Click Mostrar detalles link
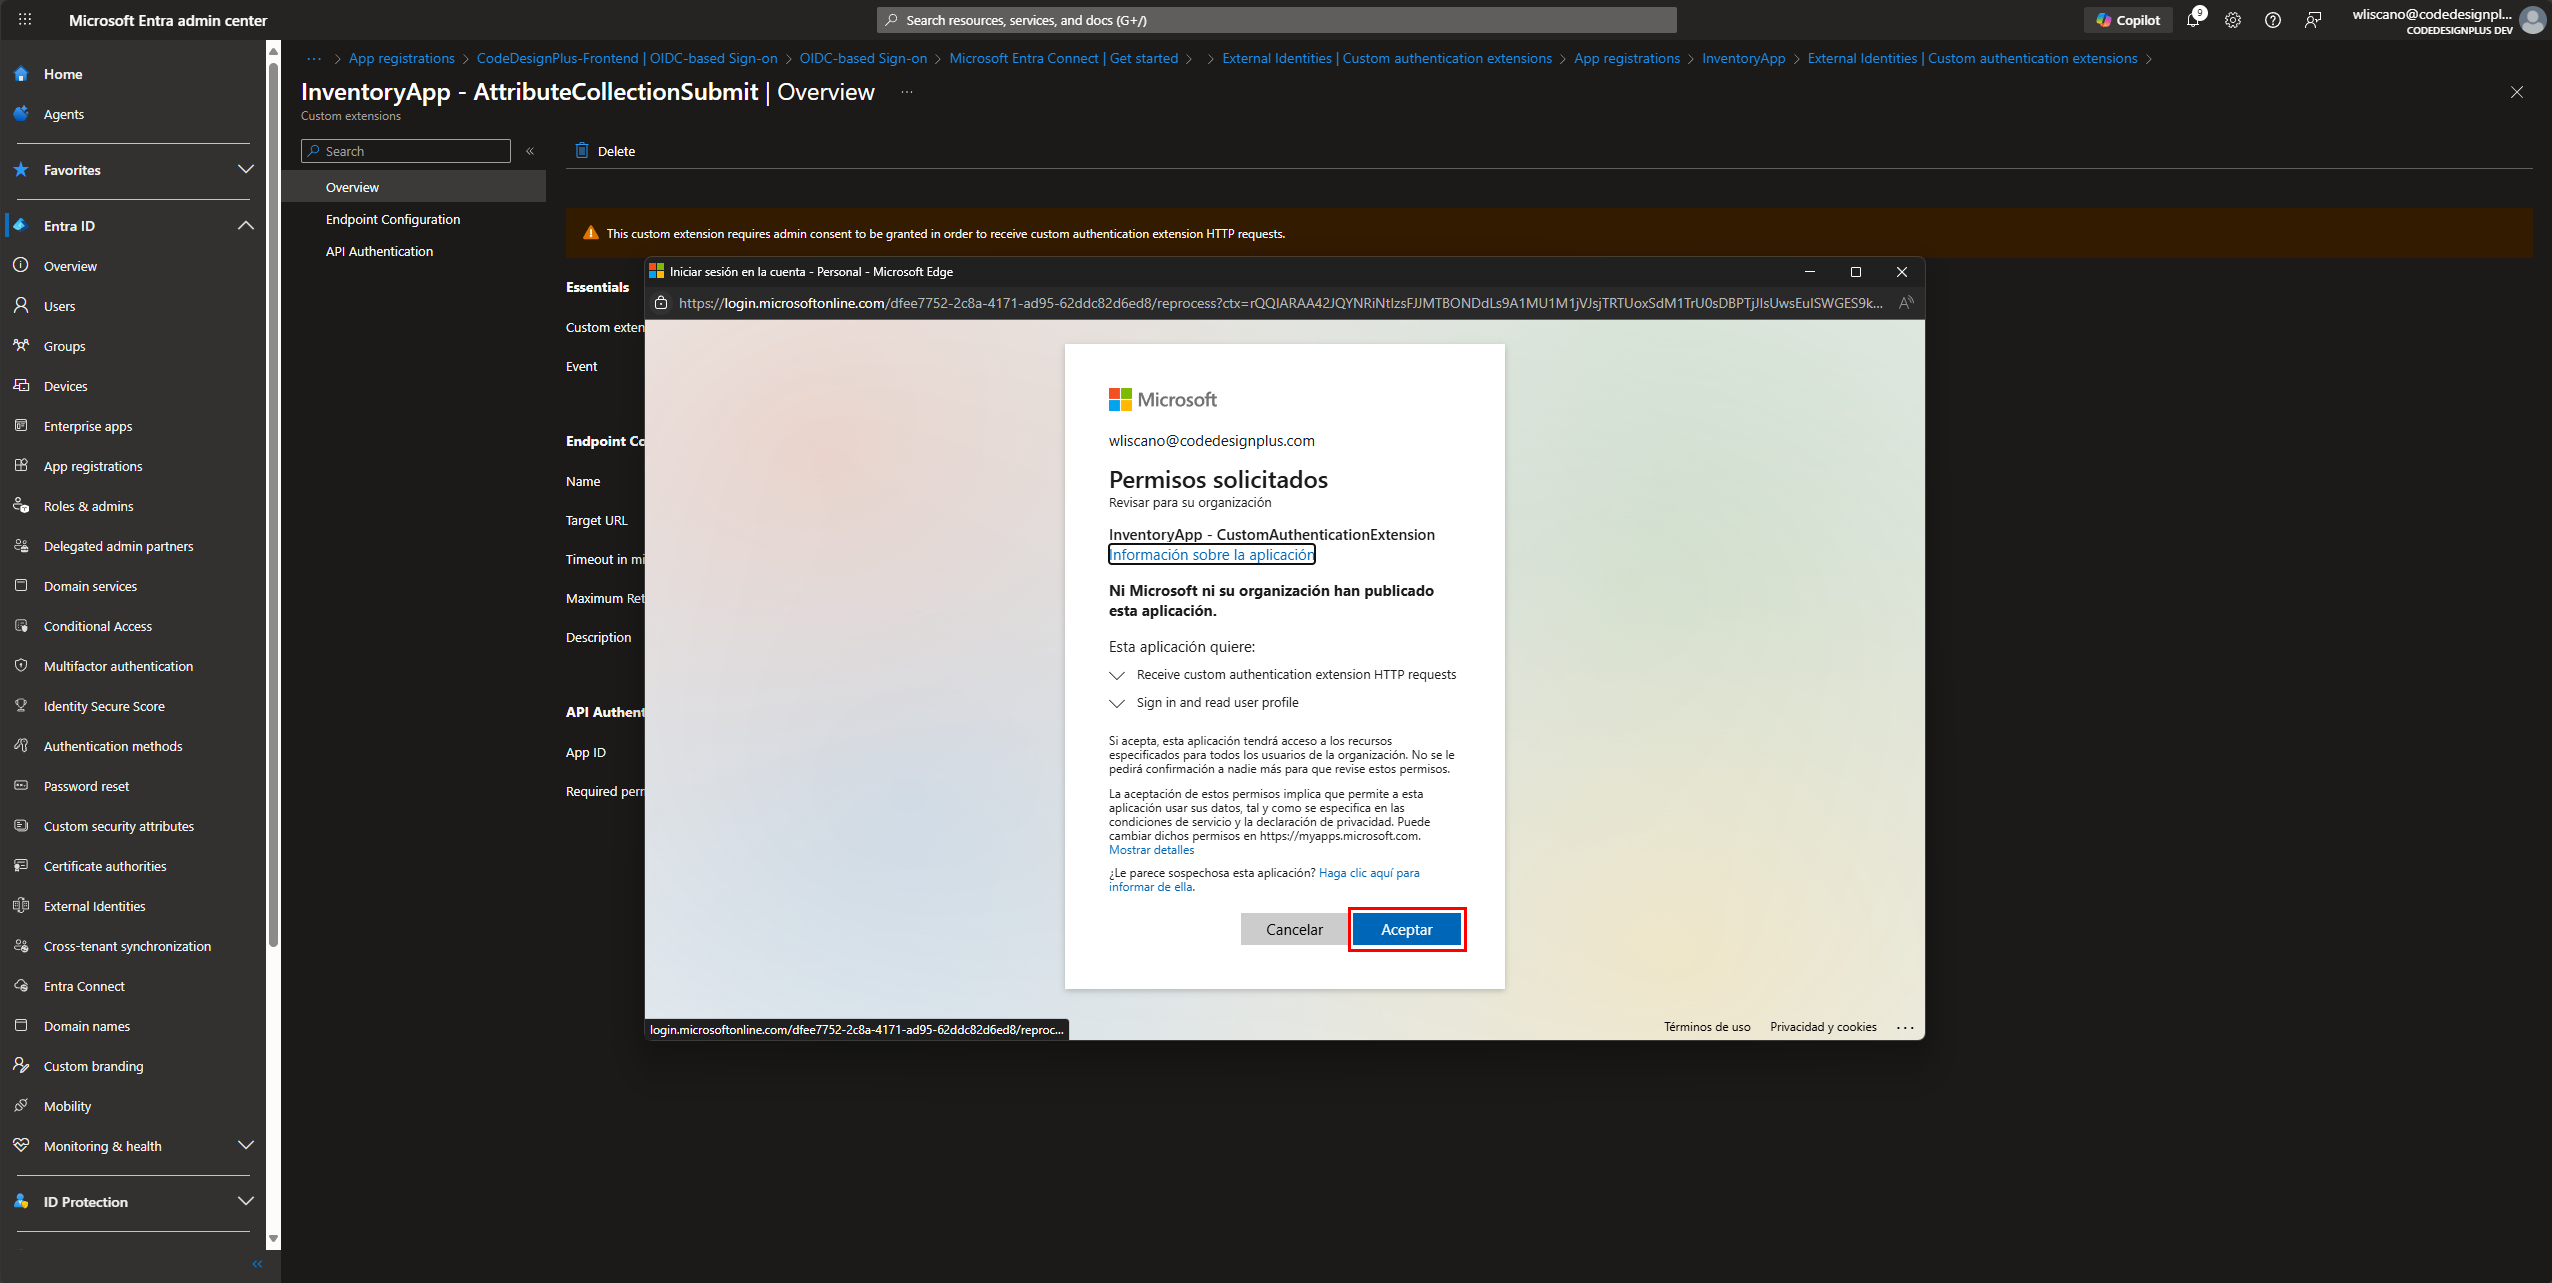The width and height of the screenshot is (2552, 1283). tap(1151, 850)
